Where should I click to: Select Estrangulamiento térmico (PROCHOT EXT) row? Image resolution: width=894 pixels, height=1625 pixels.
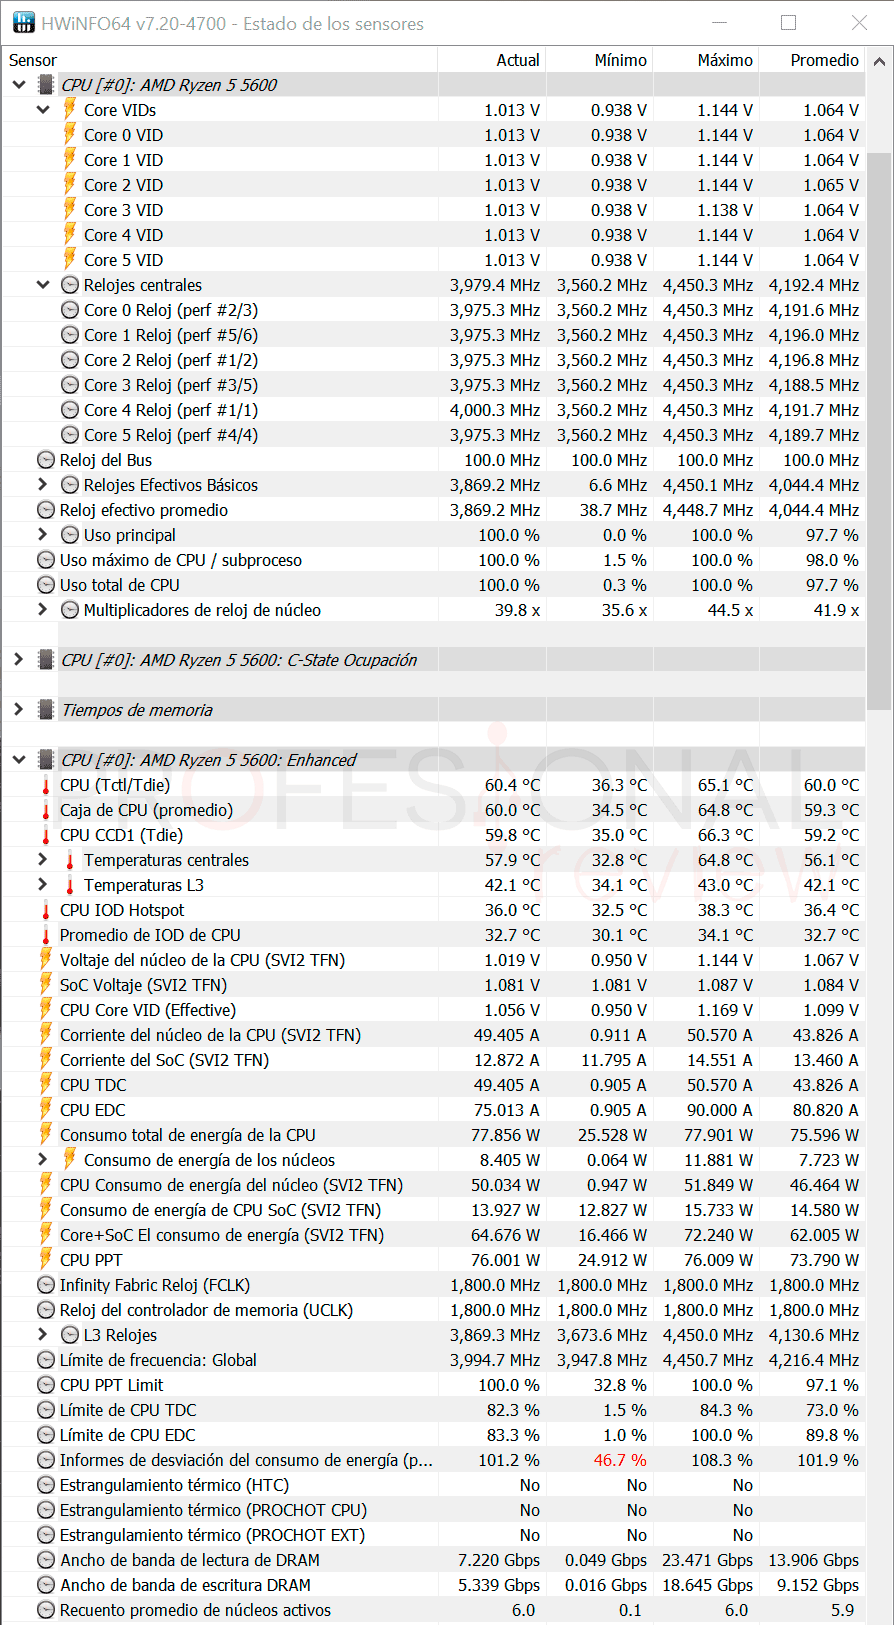434,1535
